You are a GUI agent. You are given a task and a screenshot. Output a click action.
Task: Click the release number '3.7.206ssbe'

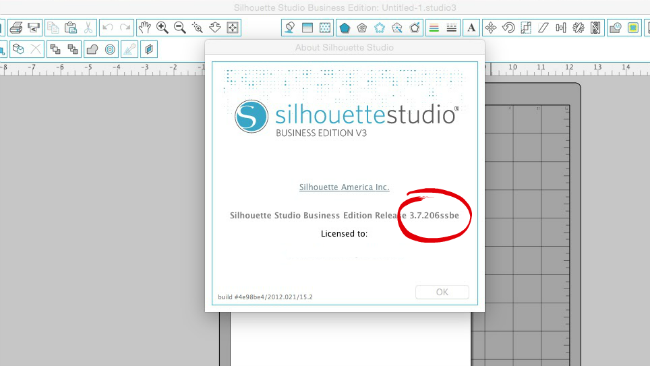click(434, 216)
